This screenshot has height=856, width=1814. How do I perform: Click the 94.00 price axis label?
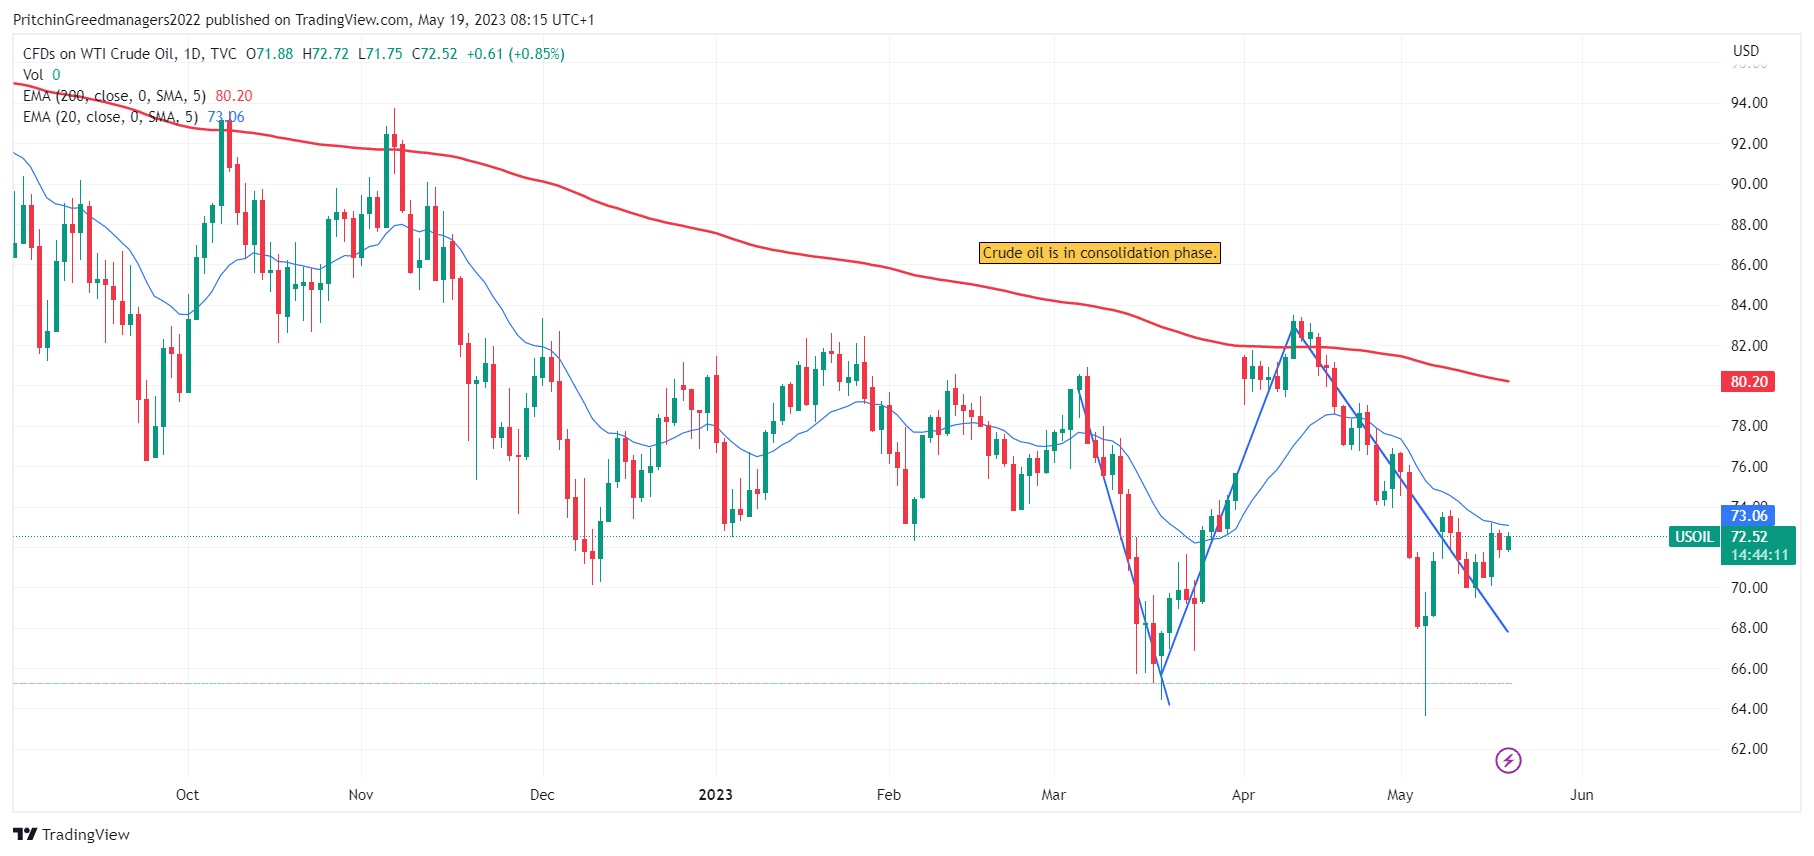1749,103
